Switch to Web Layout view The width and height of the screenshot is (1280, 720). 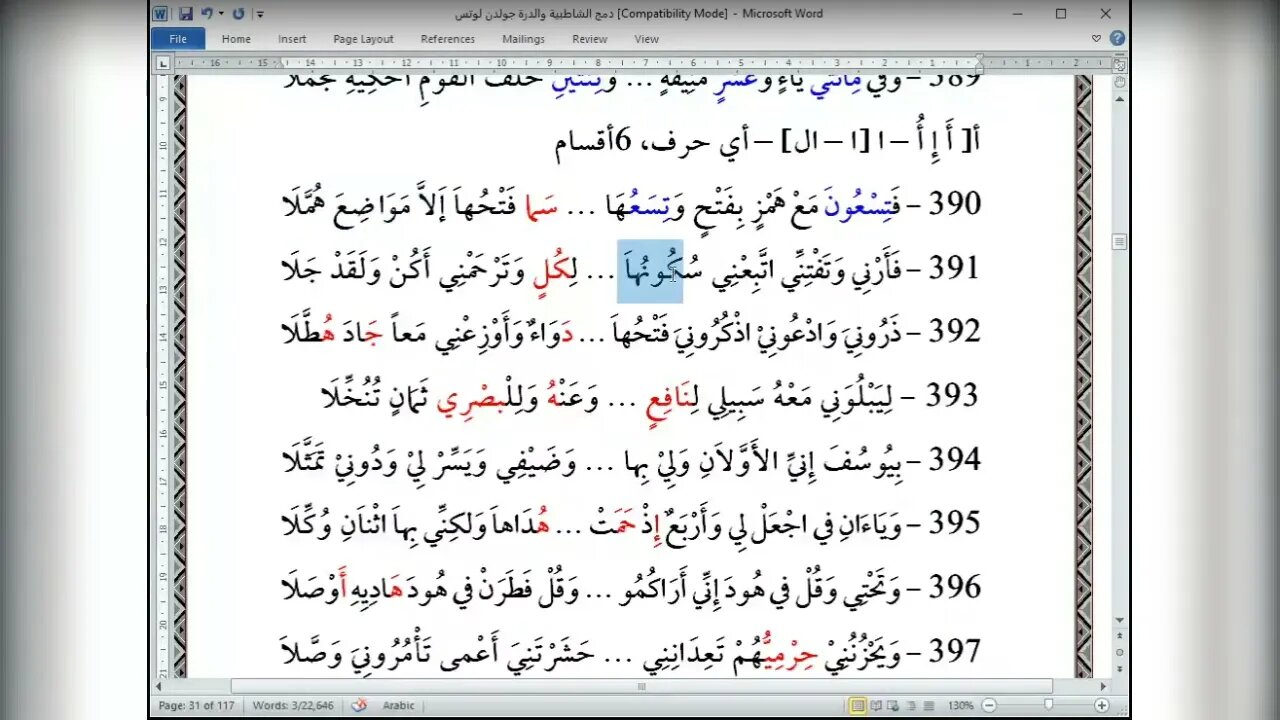[895, 706]
